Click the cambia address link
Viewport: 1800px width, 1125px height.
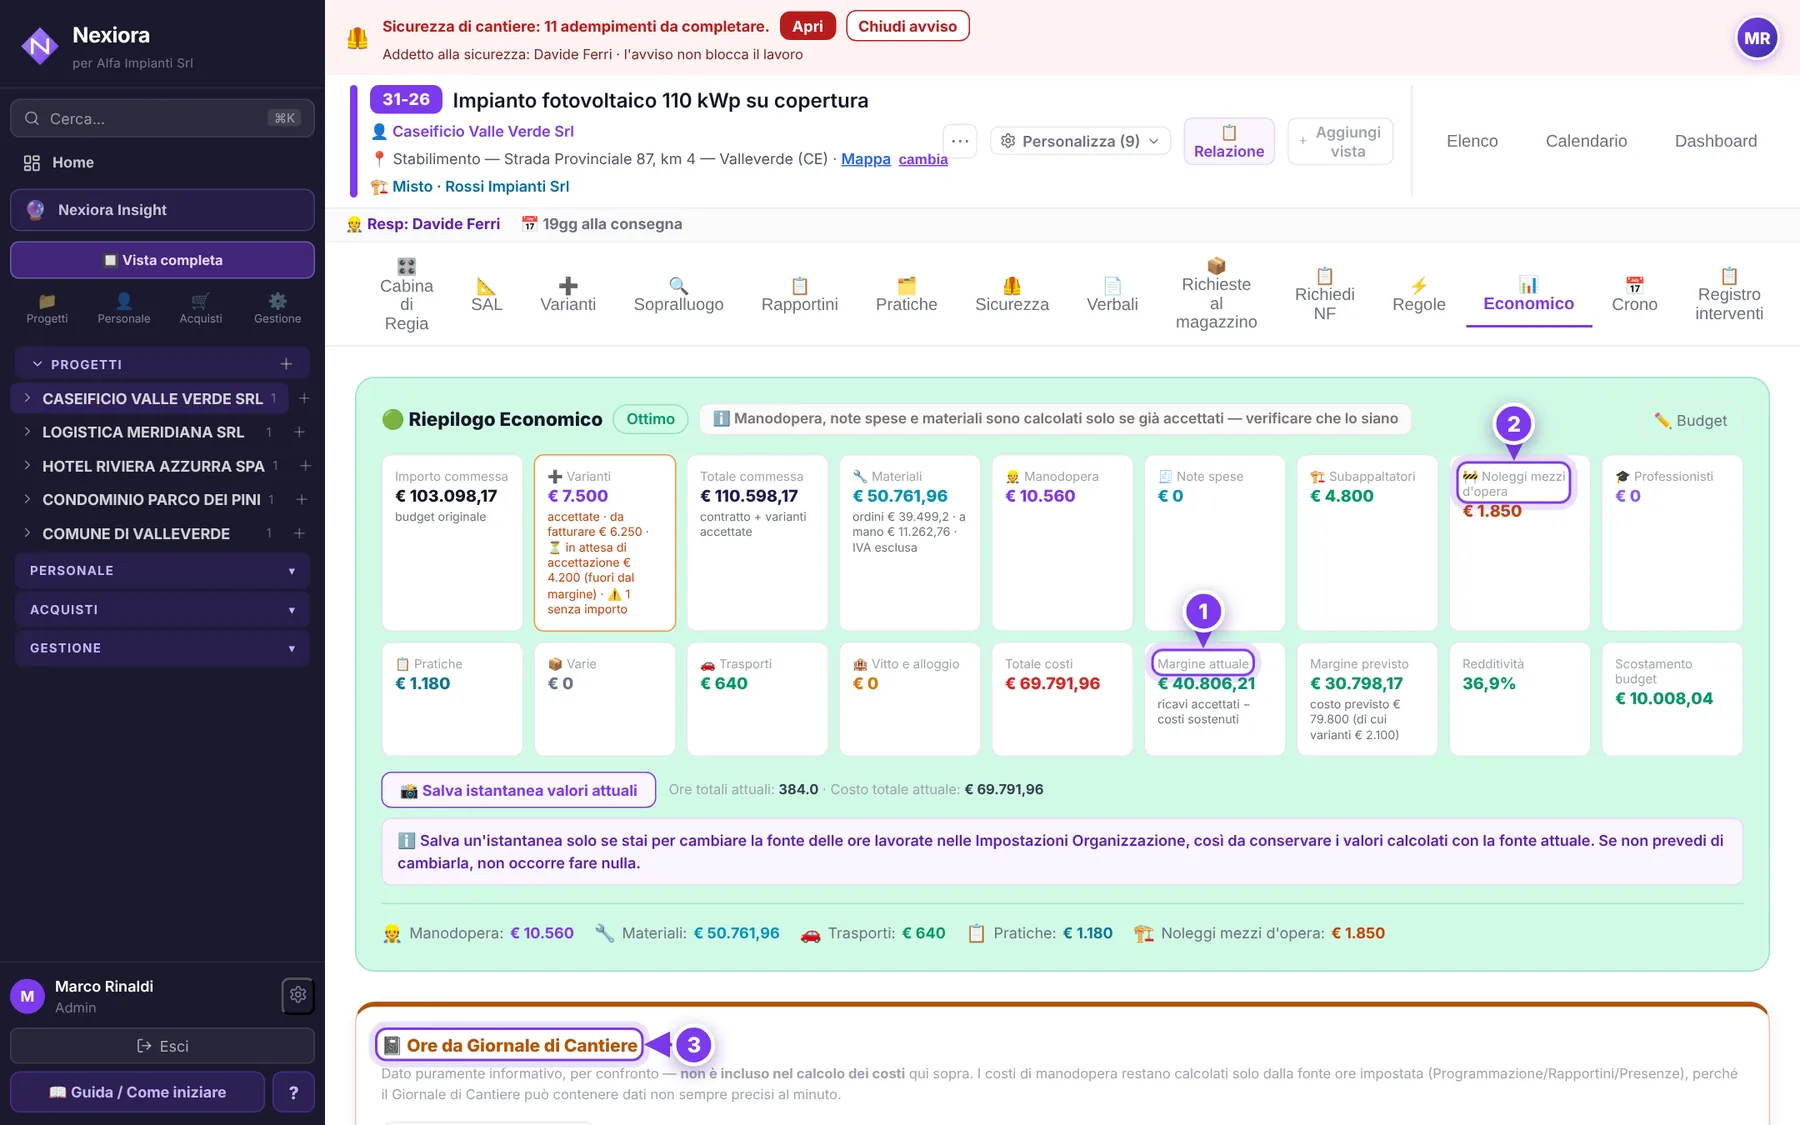coord(923,159)
